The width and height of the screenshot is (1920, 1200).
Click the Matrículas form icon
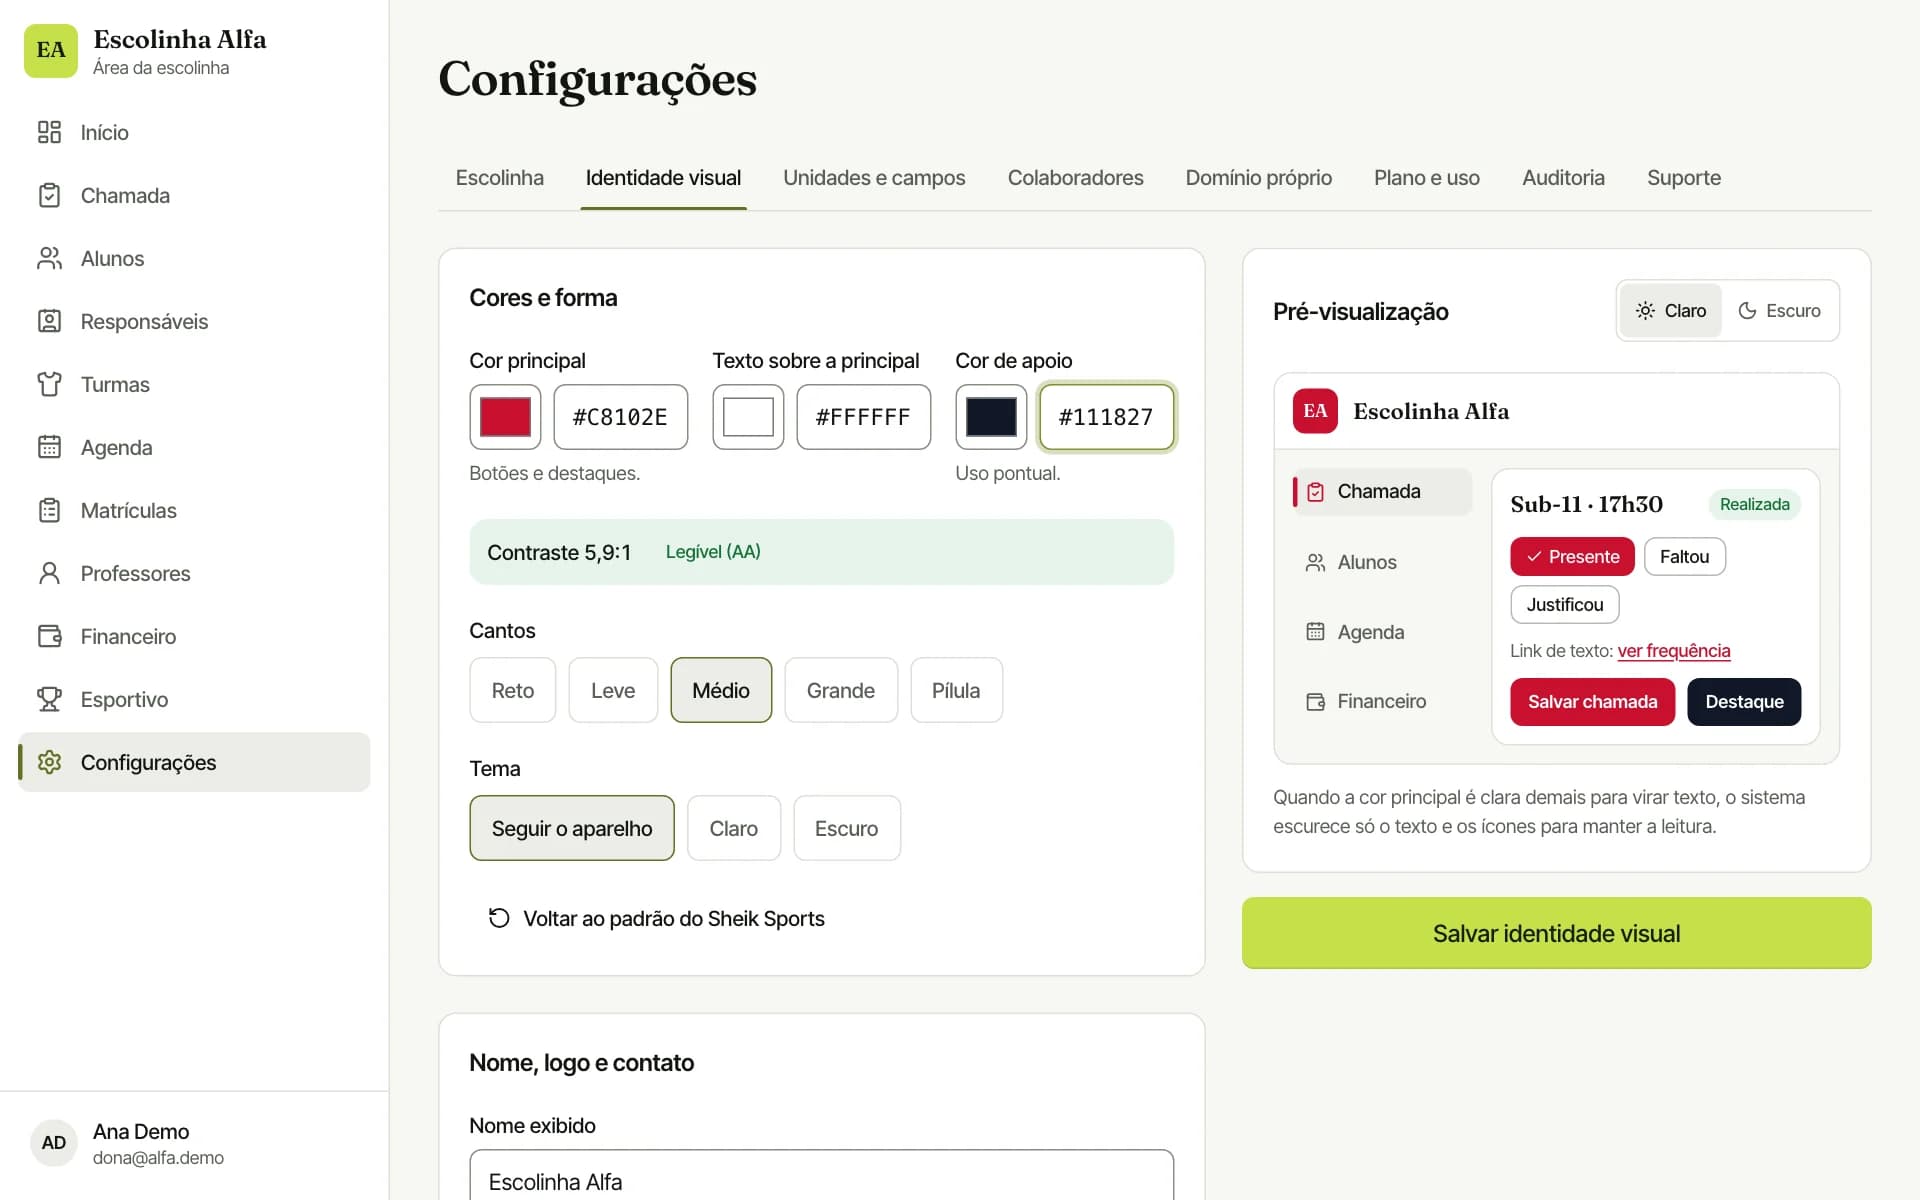[49, 510]
